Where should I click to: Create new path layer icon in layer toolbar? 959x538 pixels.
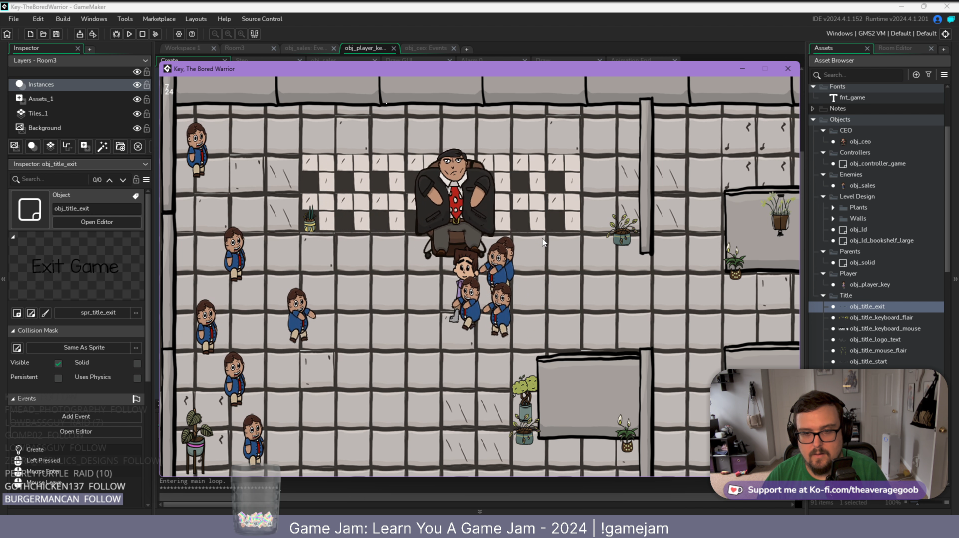[67, 146]
